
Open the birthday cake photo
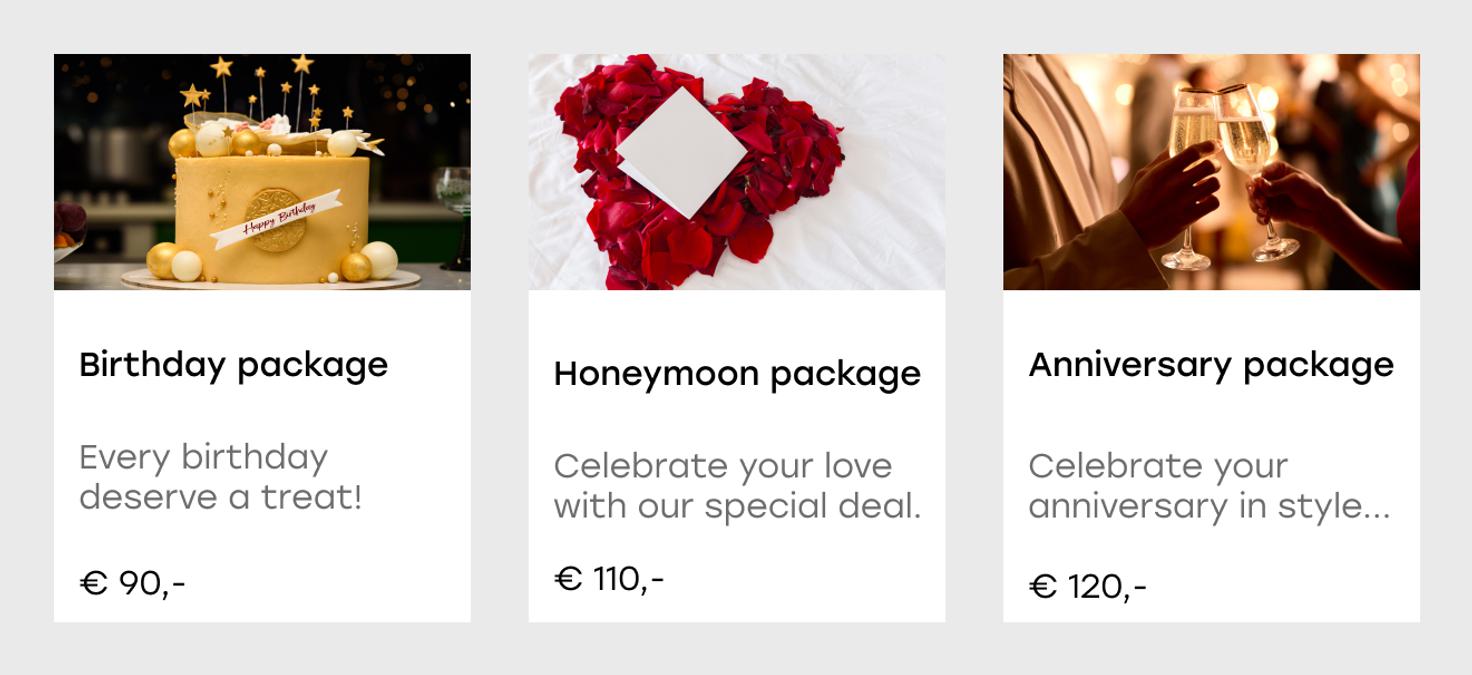[262, 172]
